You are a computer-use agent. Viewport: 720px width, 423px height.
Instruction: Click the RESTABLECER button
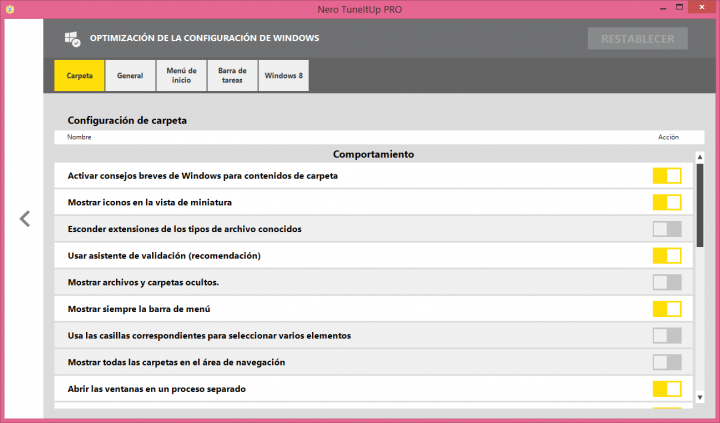tap(638, 39)
